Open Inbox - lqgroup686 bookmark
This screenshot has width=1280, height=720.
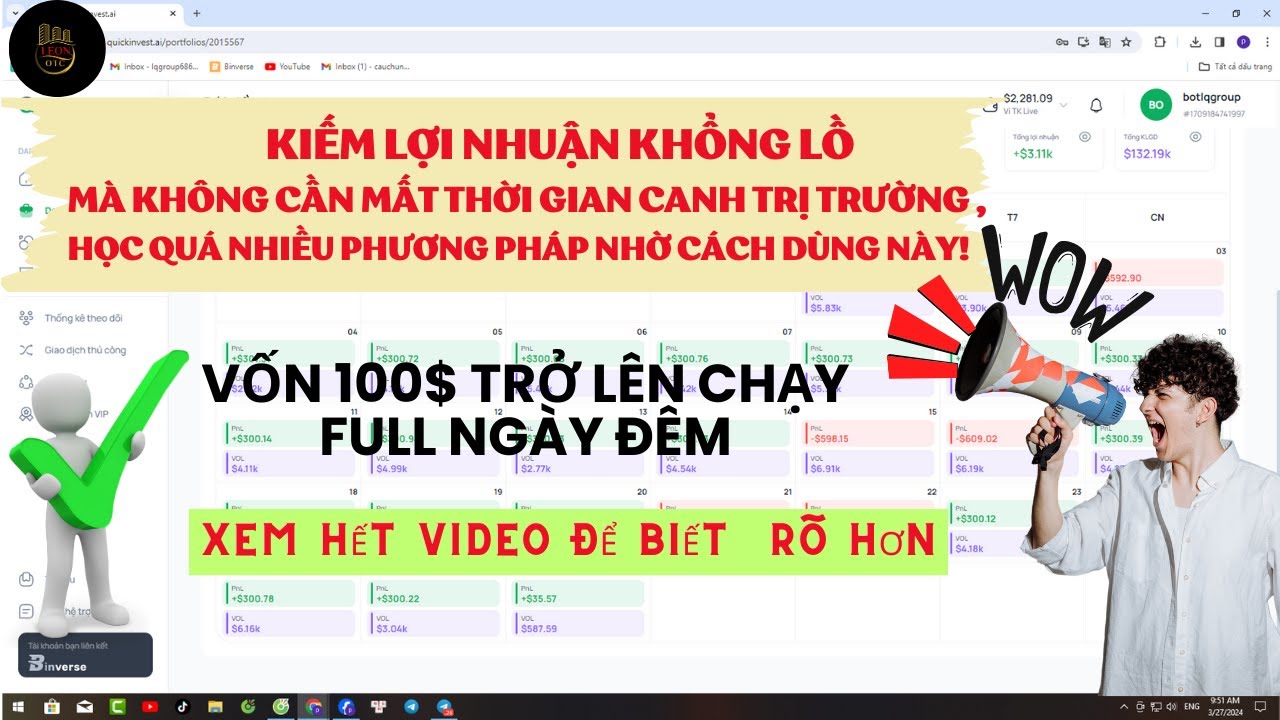tap(155, 67)
